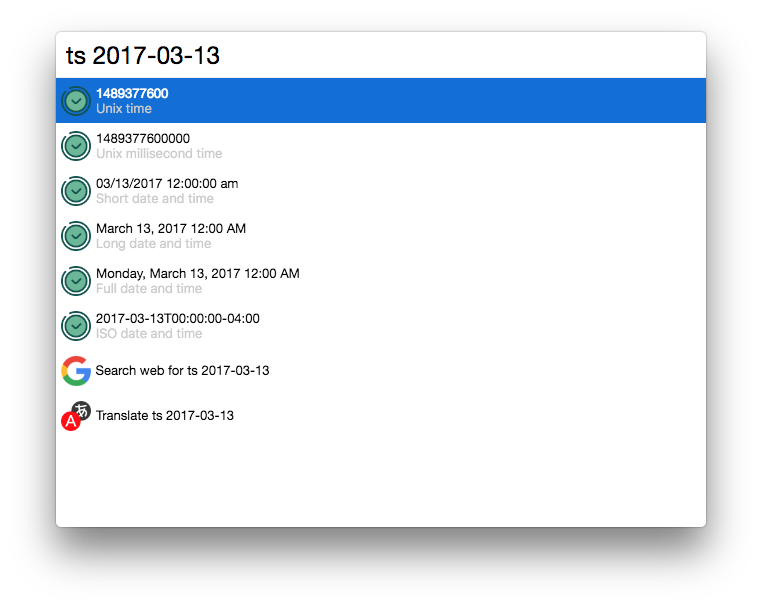Click the ISO date and time subtitle
The height and width of the screenshot is (607, 762).
pos(149,334)
